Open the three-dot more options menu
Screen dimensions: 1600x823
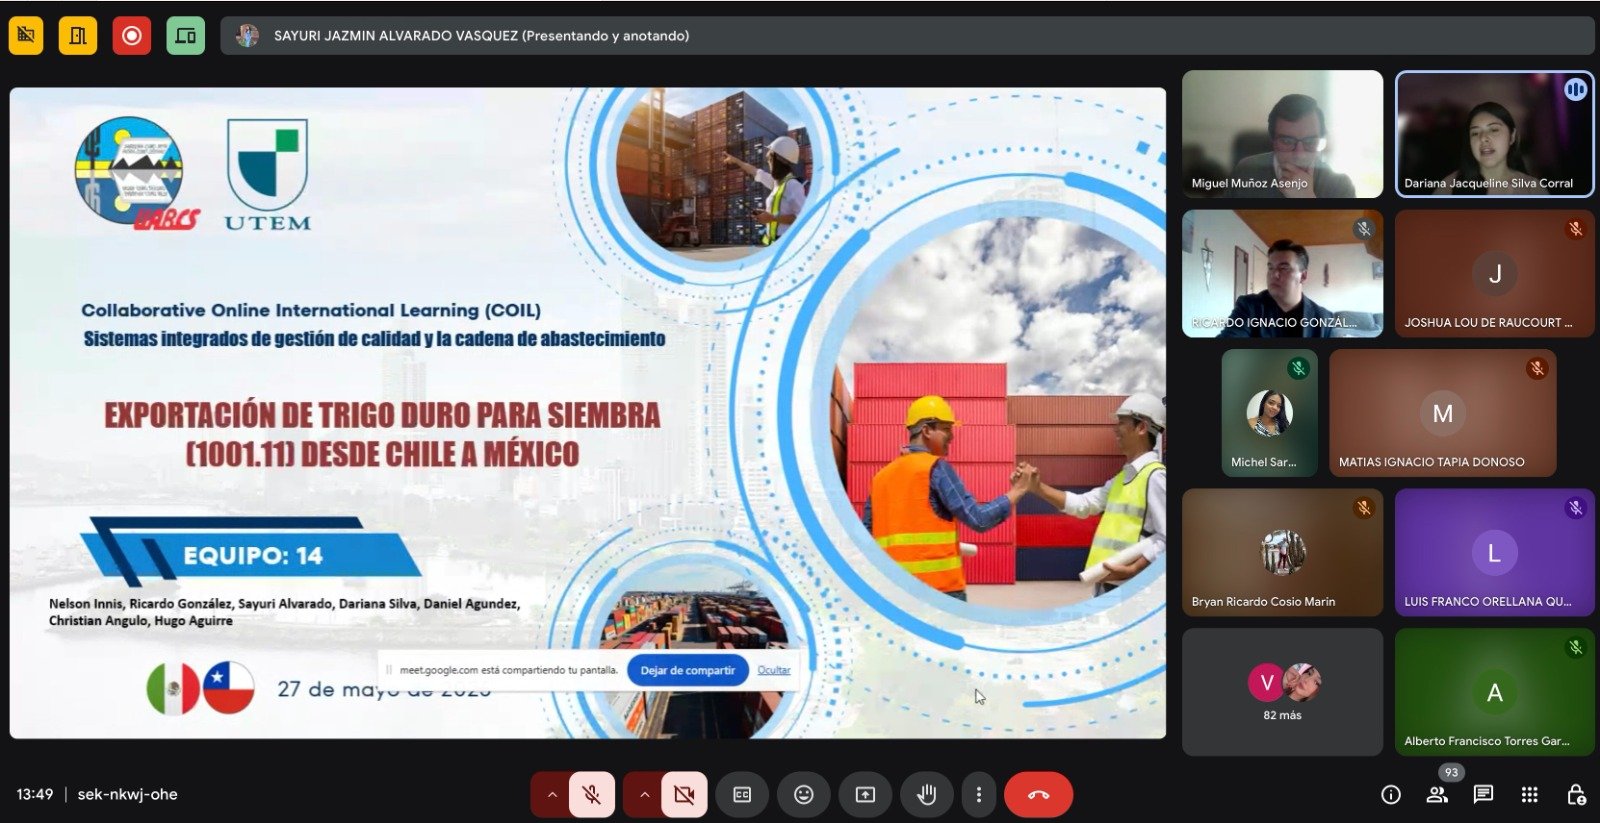click(x=979, y=795)
